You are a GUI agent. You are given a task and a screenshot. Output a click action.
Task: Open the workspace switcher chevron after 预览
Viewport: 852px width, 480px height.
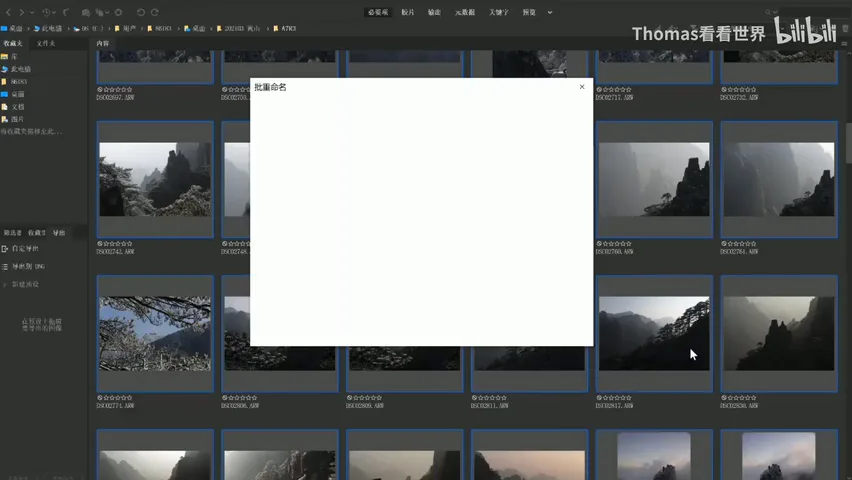point(550,12)
